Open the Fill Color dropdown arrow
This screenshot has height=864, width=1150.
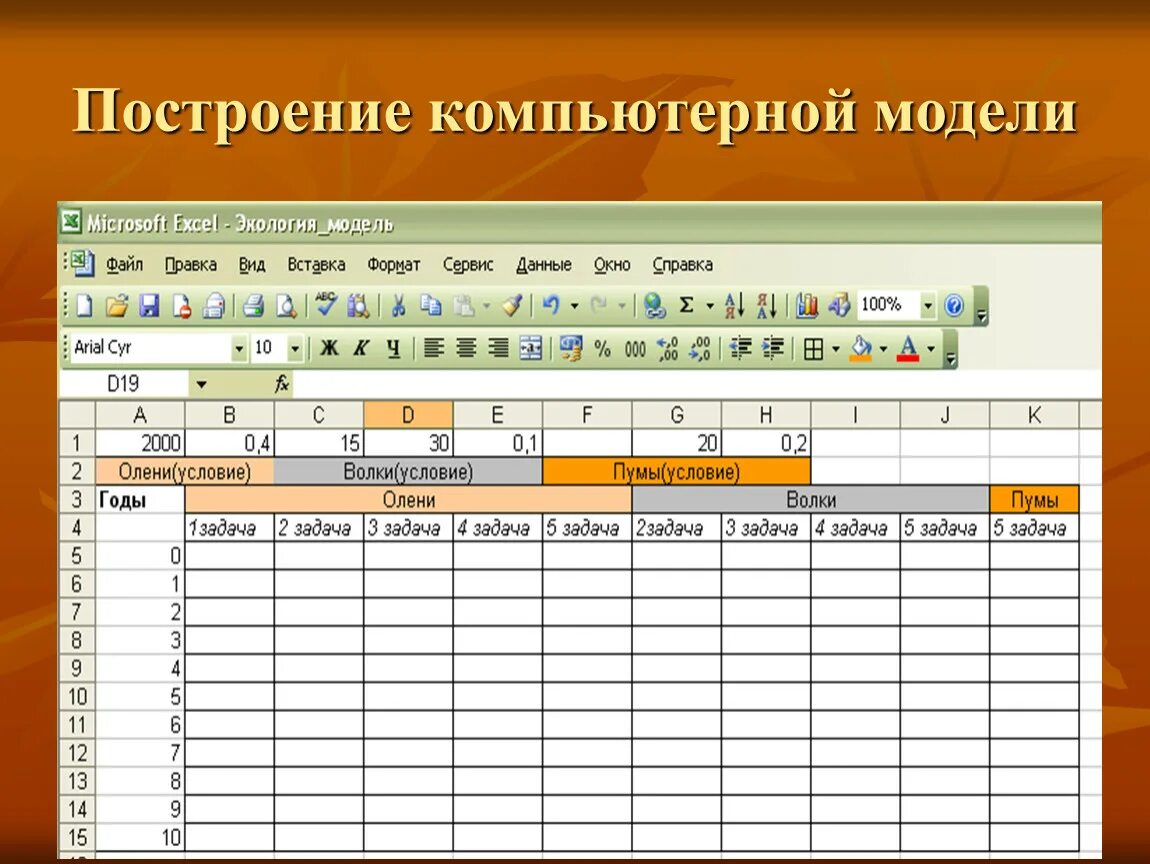[x=883, y=349]
